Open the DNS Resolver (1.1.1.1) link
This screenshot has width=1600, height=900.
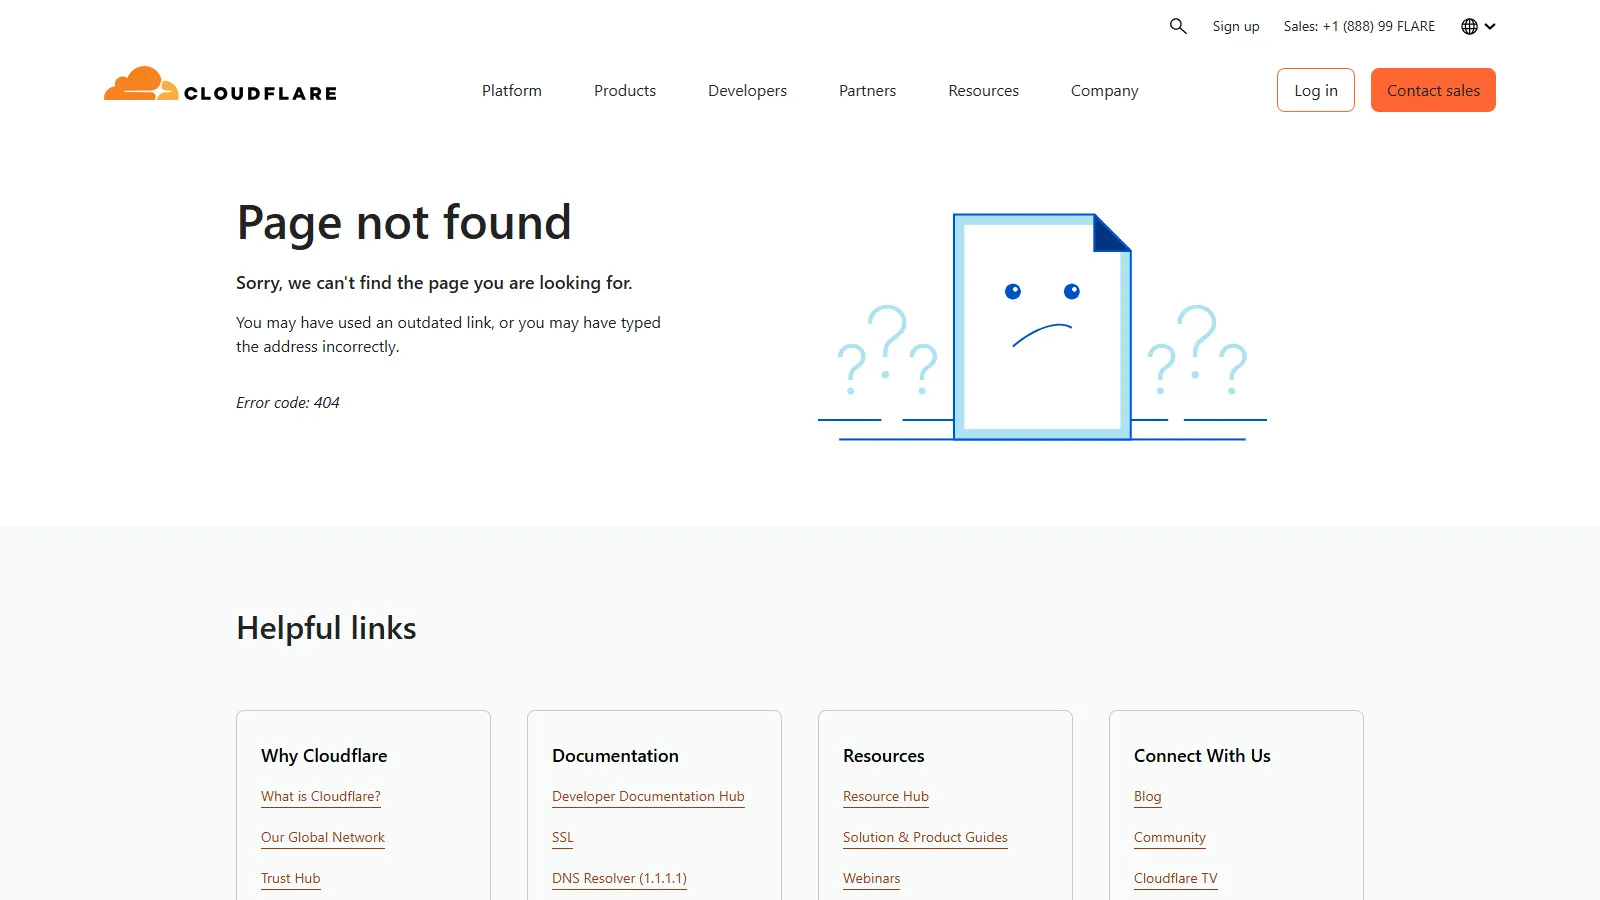point(619,878)
